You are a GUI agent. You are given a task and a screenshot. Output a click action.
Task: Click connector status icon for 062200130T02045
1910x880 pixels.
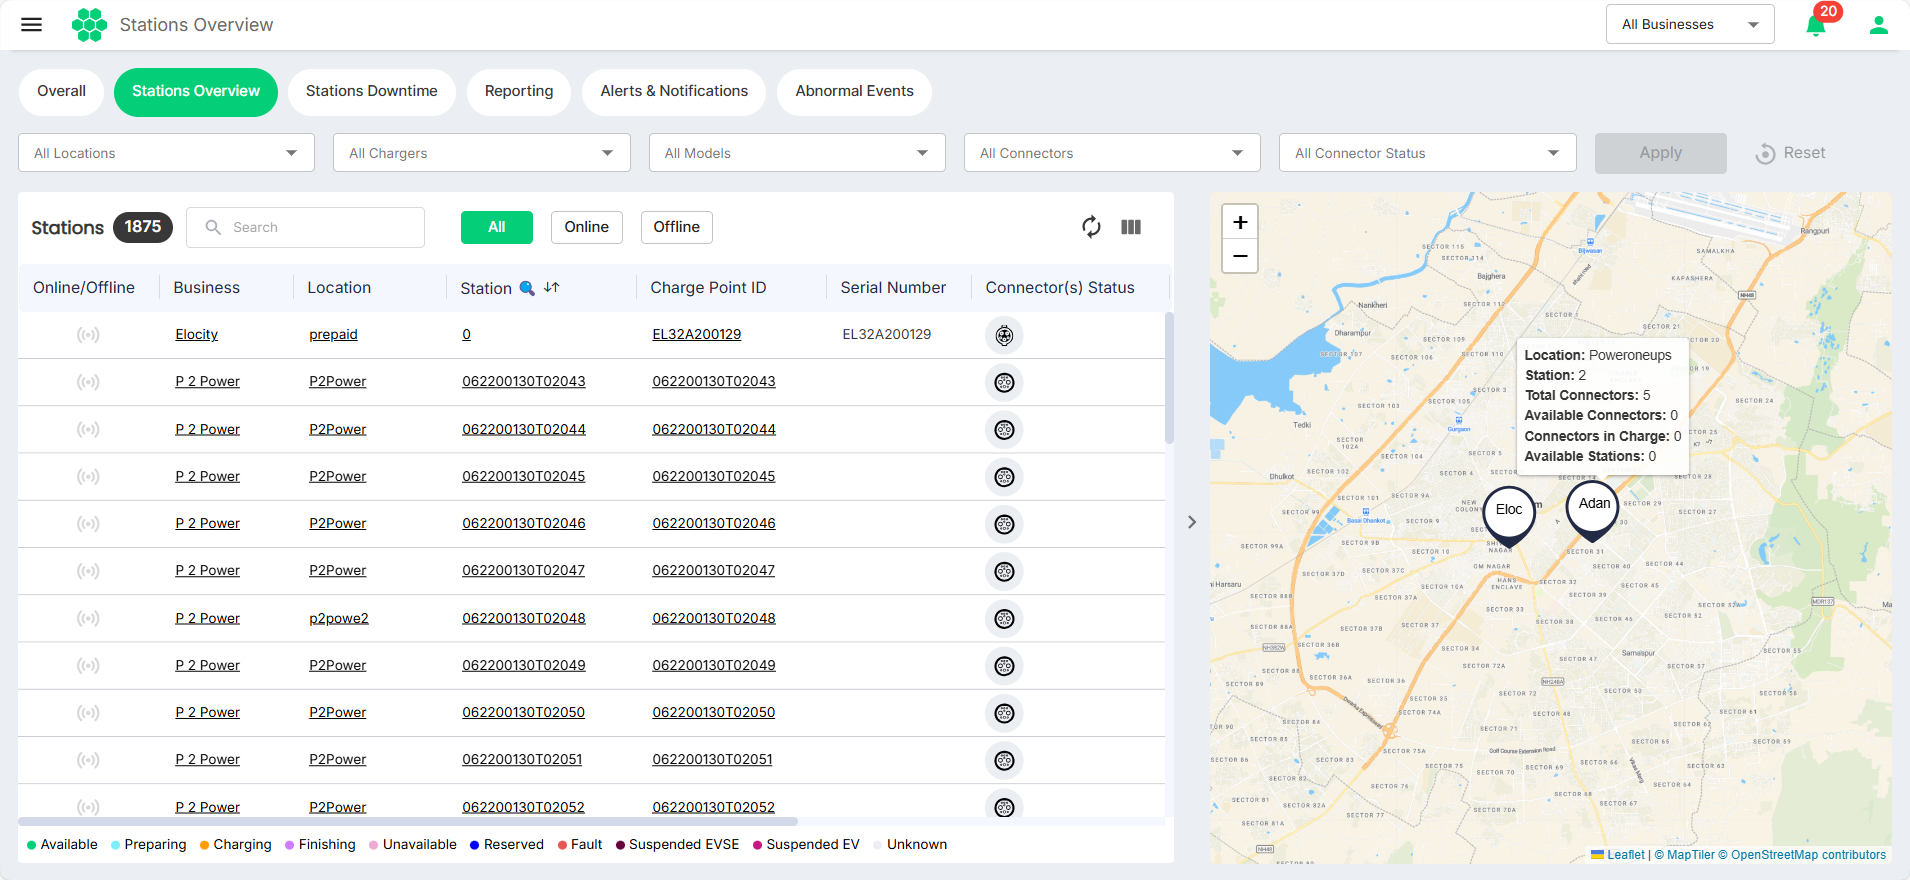pos(1004,477)
